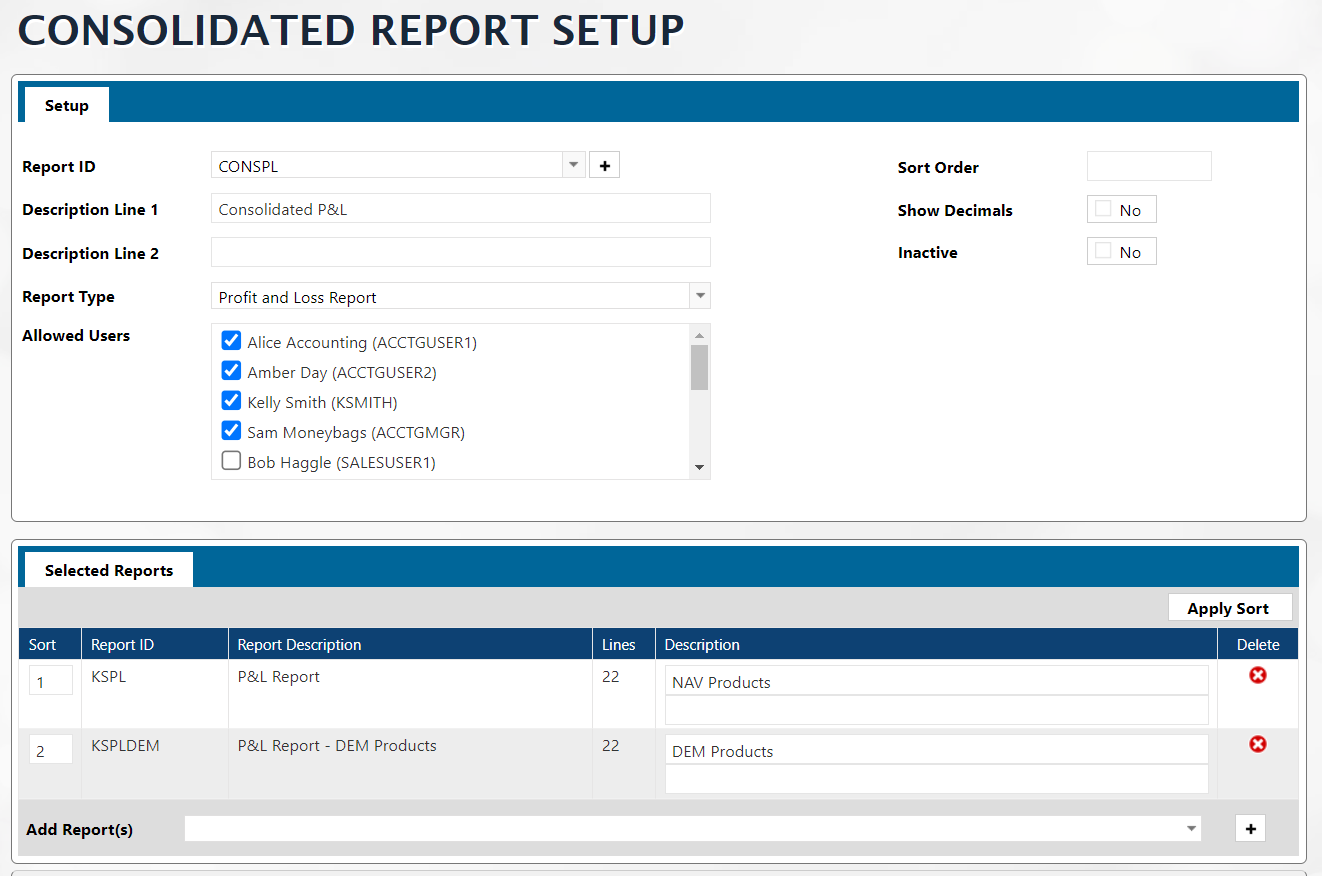The image size is (1322, 876).
Task: Click the plus icon beside Report ID
Action: (x=604, y=165)
